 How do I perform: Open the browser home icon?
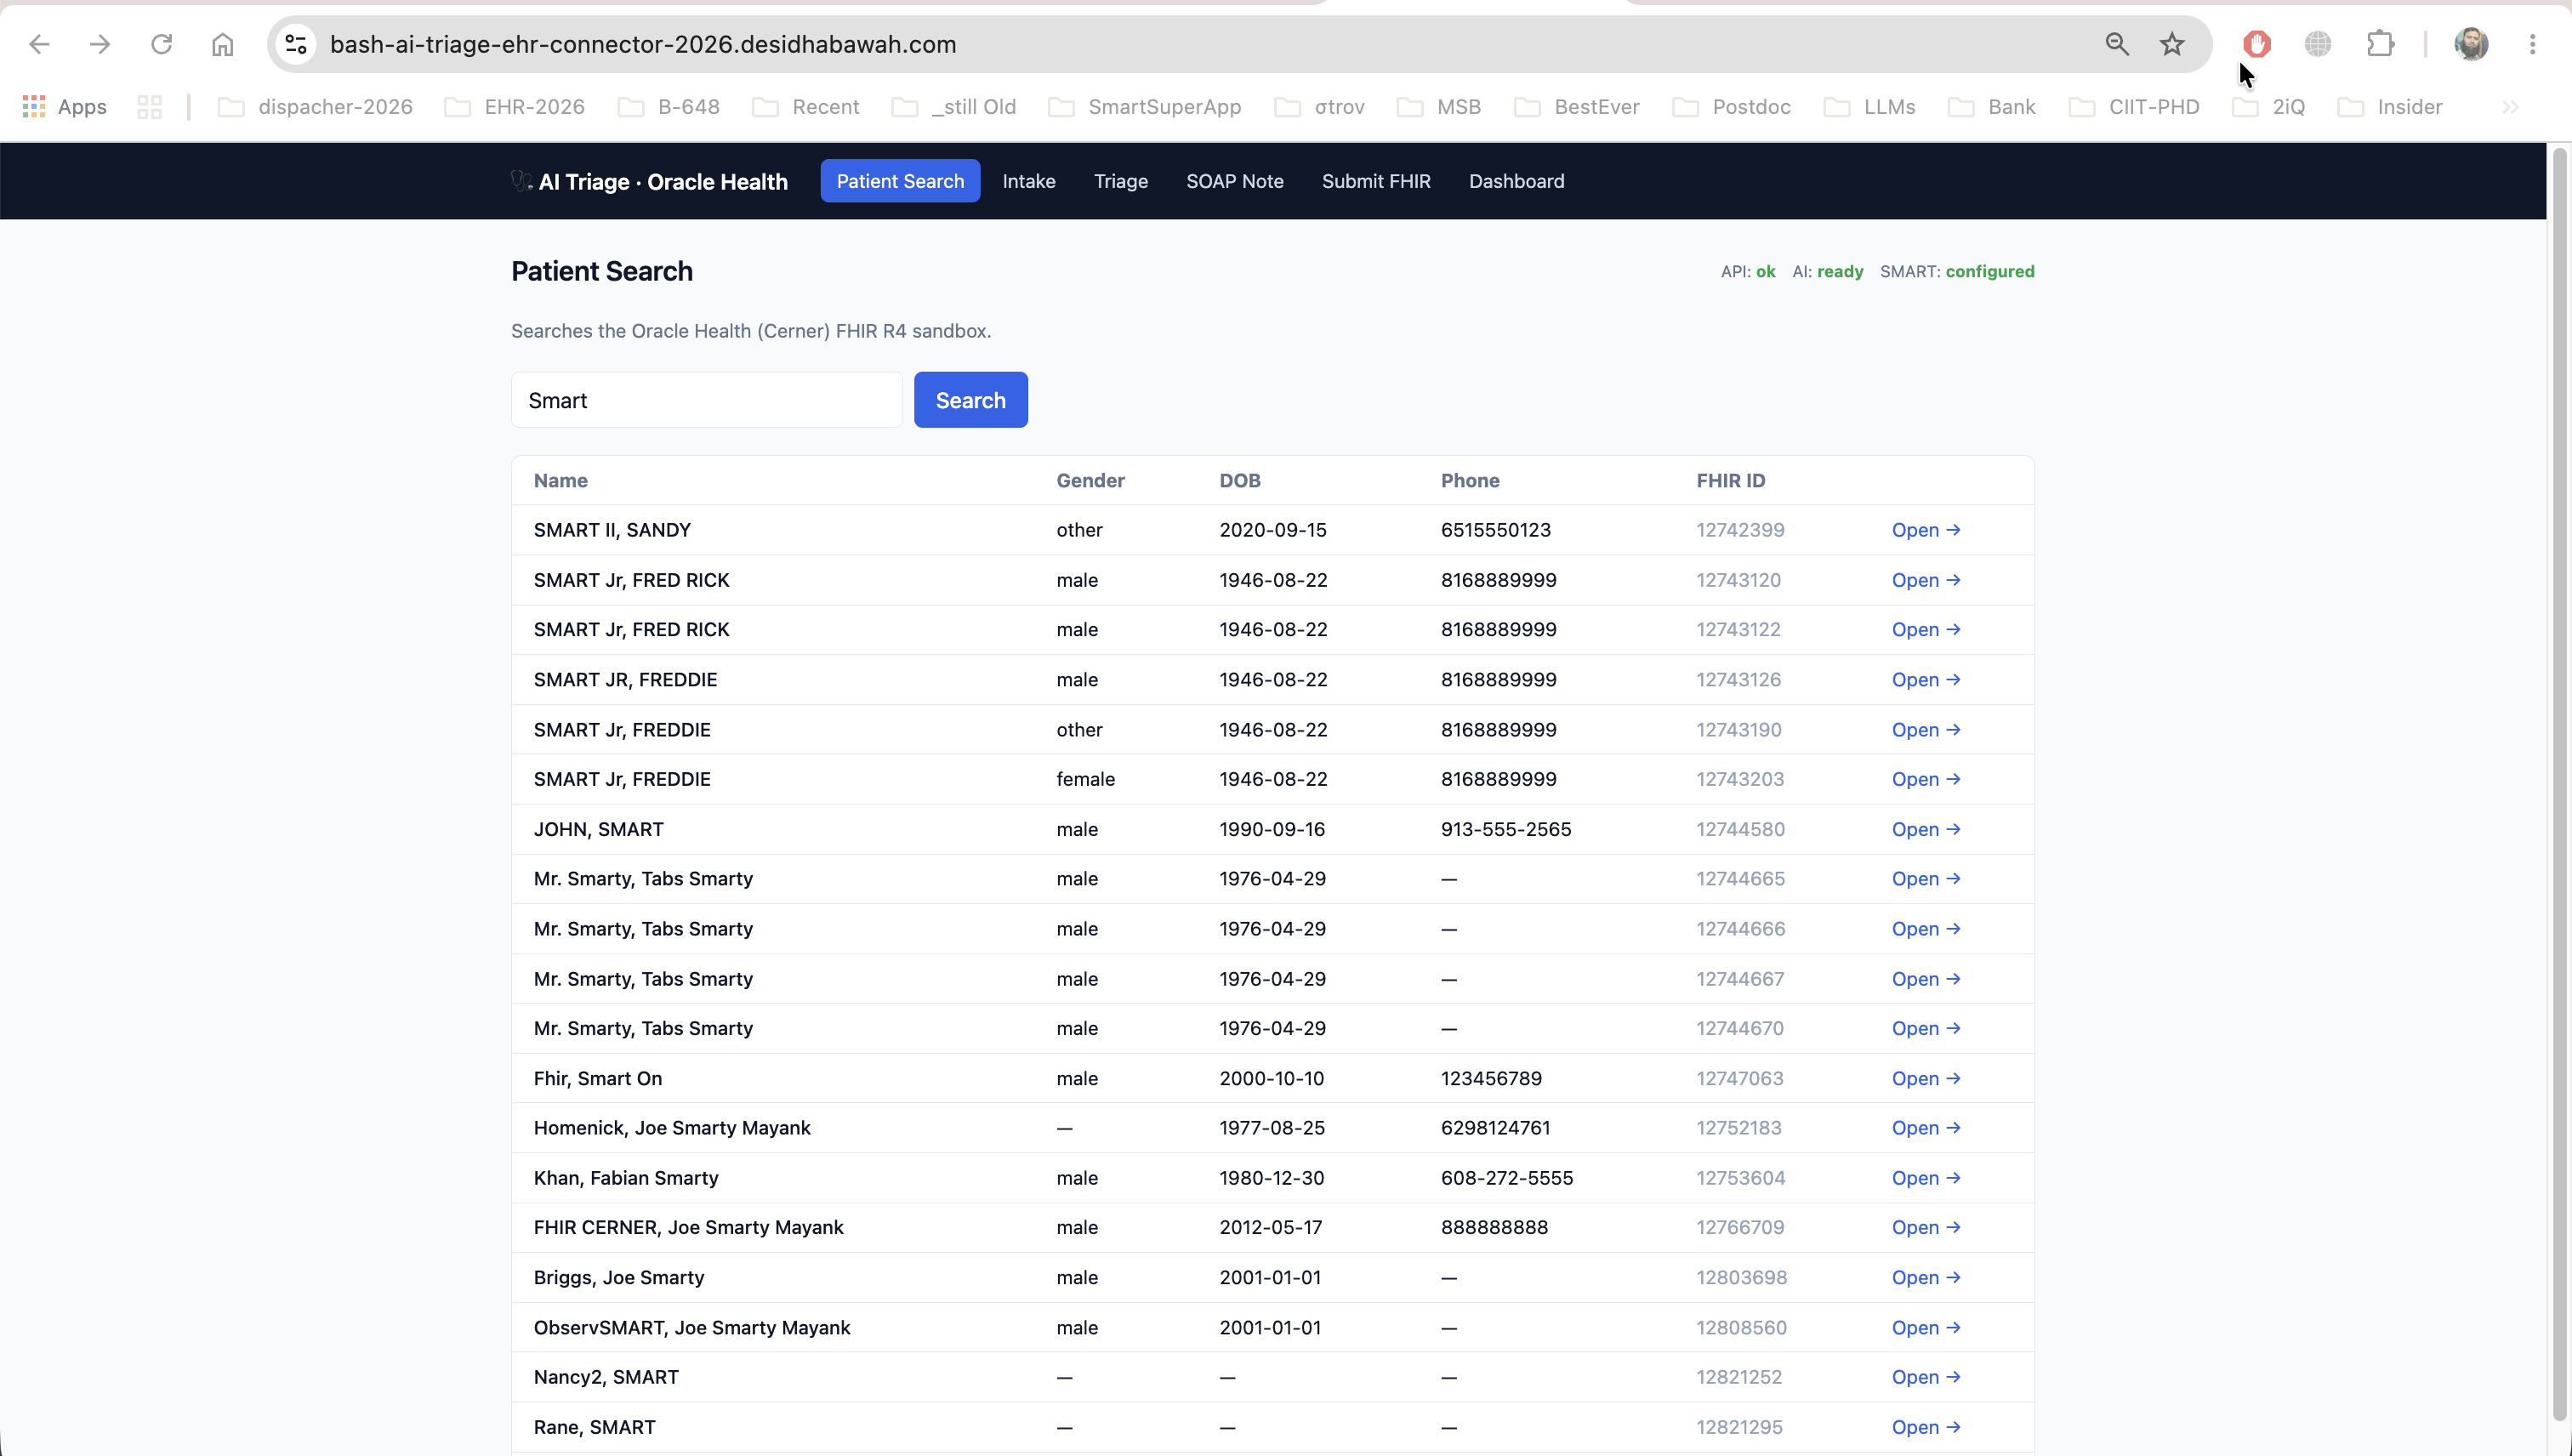(223, 44)
